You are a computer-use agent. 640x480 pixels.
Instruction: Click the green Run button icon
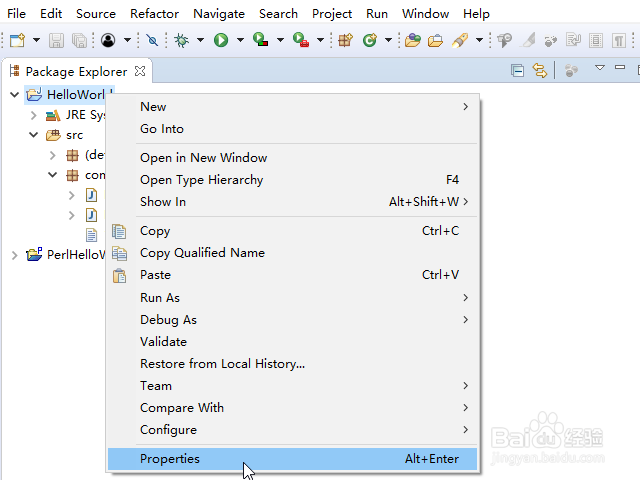(x=221, y=40)
